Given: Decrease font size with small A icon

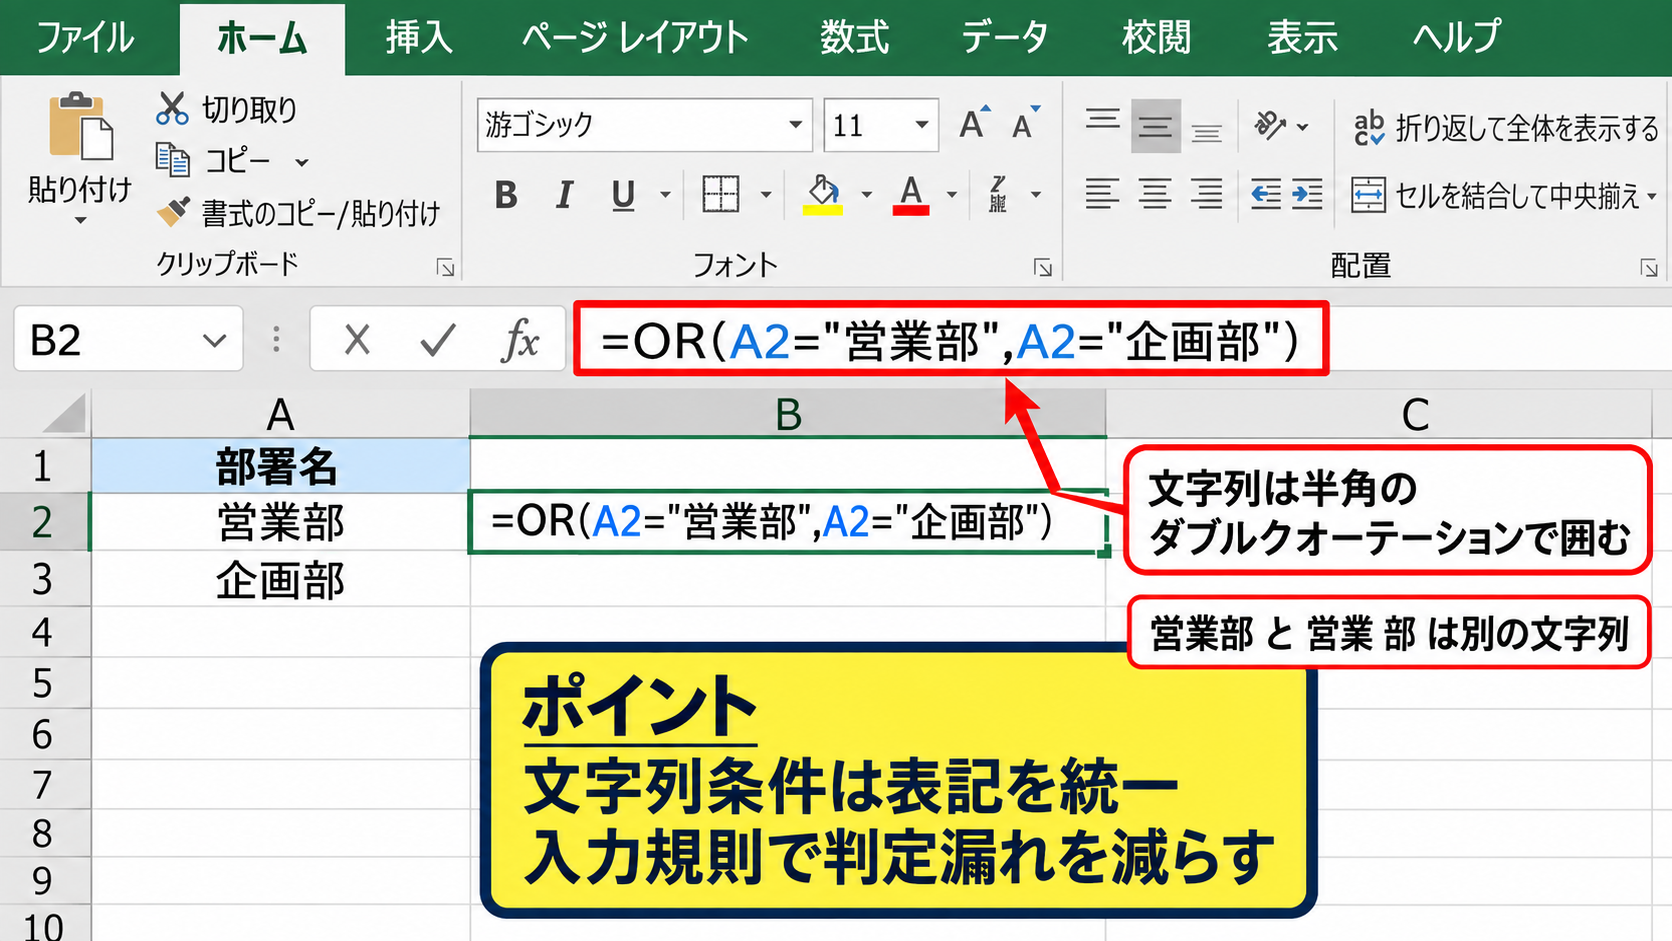Looking at the screenshot, I should 1026,124.
